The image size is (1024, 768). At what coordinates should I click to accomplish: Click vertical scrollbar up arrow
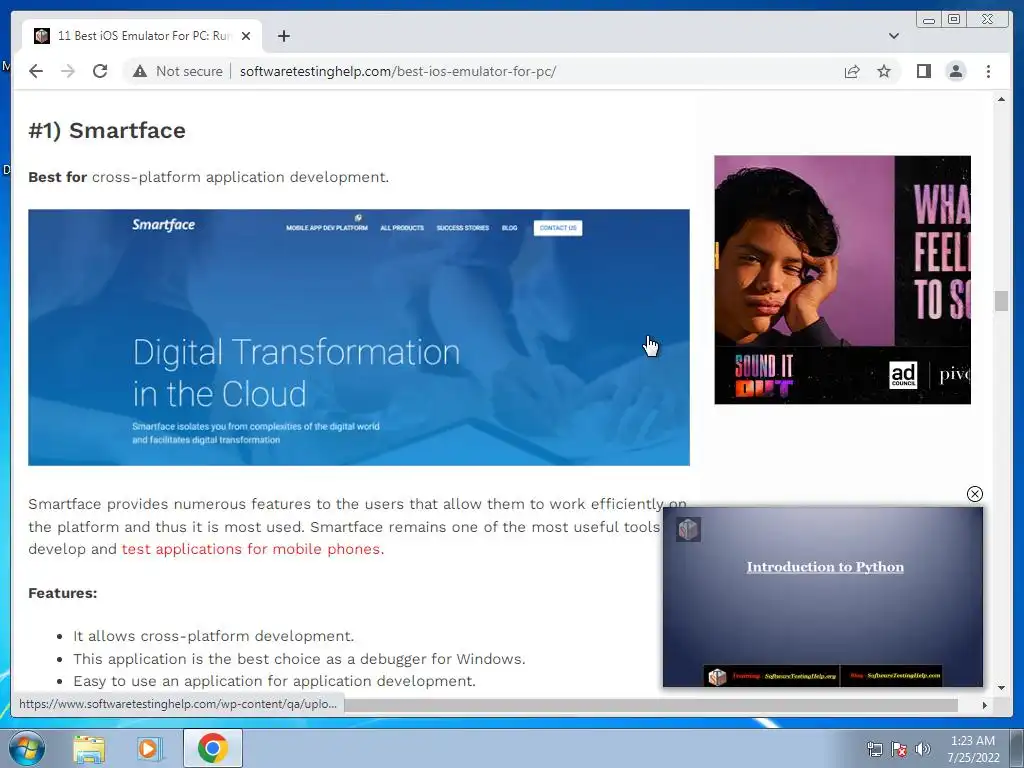(1001, 99)
